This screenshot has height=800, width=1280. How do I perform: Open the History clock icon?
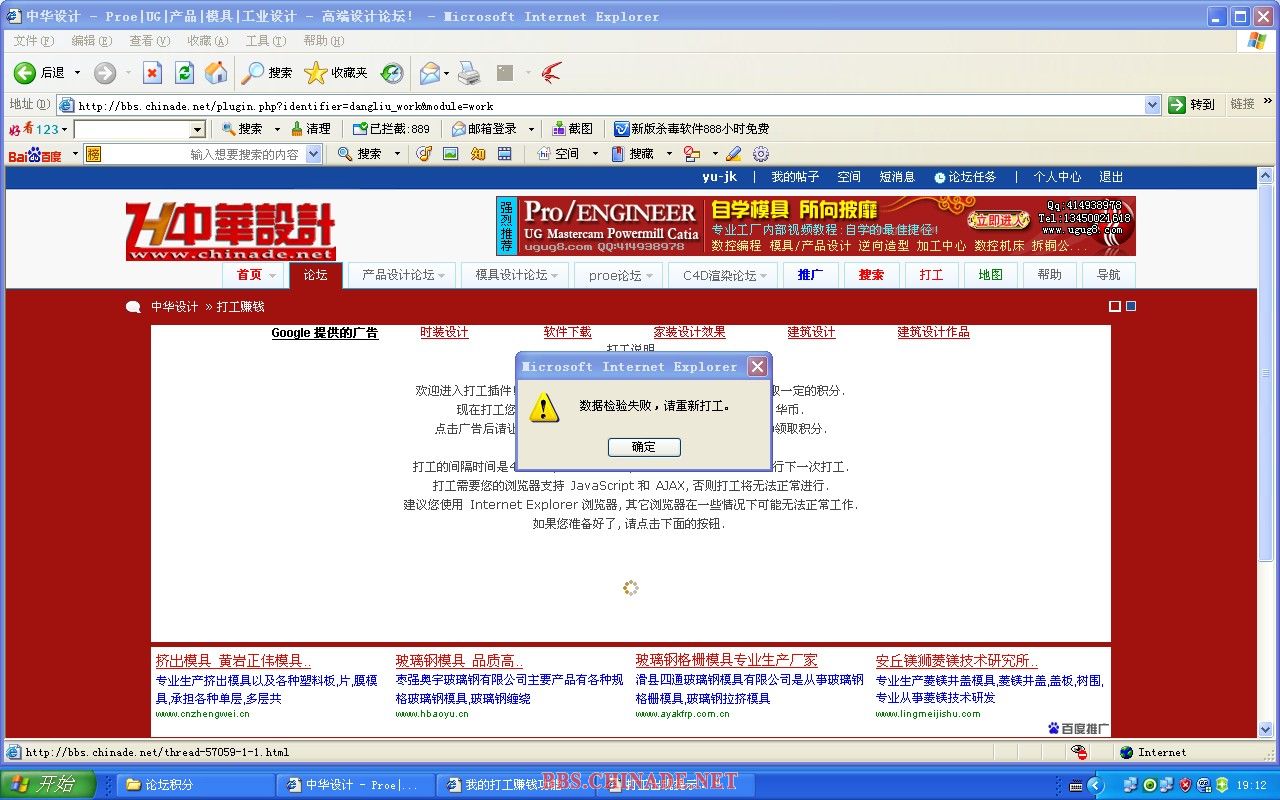(393, 72)
